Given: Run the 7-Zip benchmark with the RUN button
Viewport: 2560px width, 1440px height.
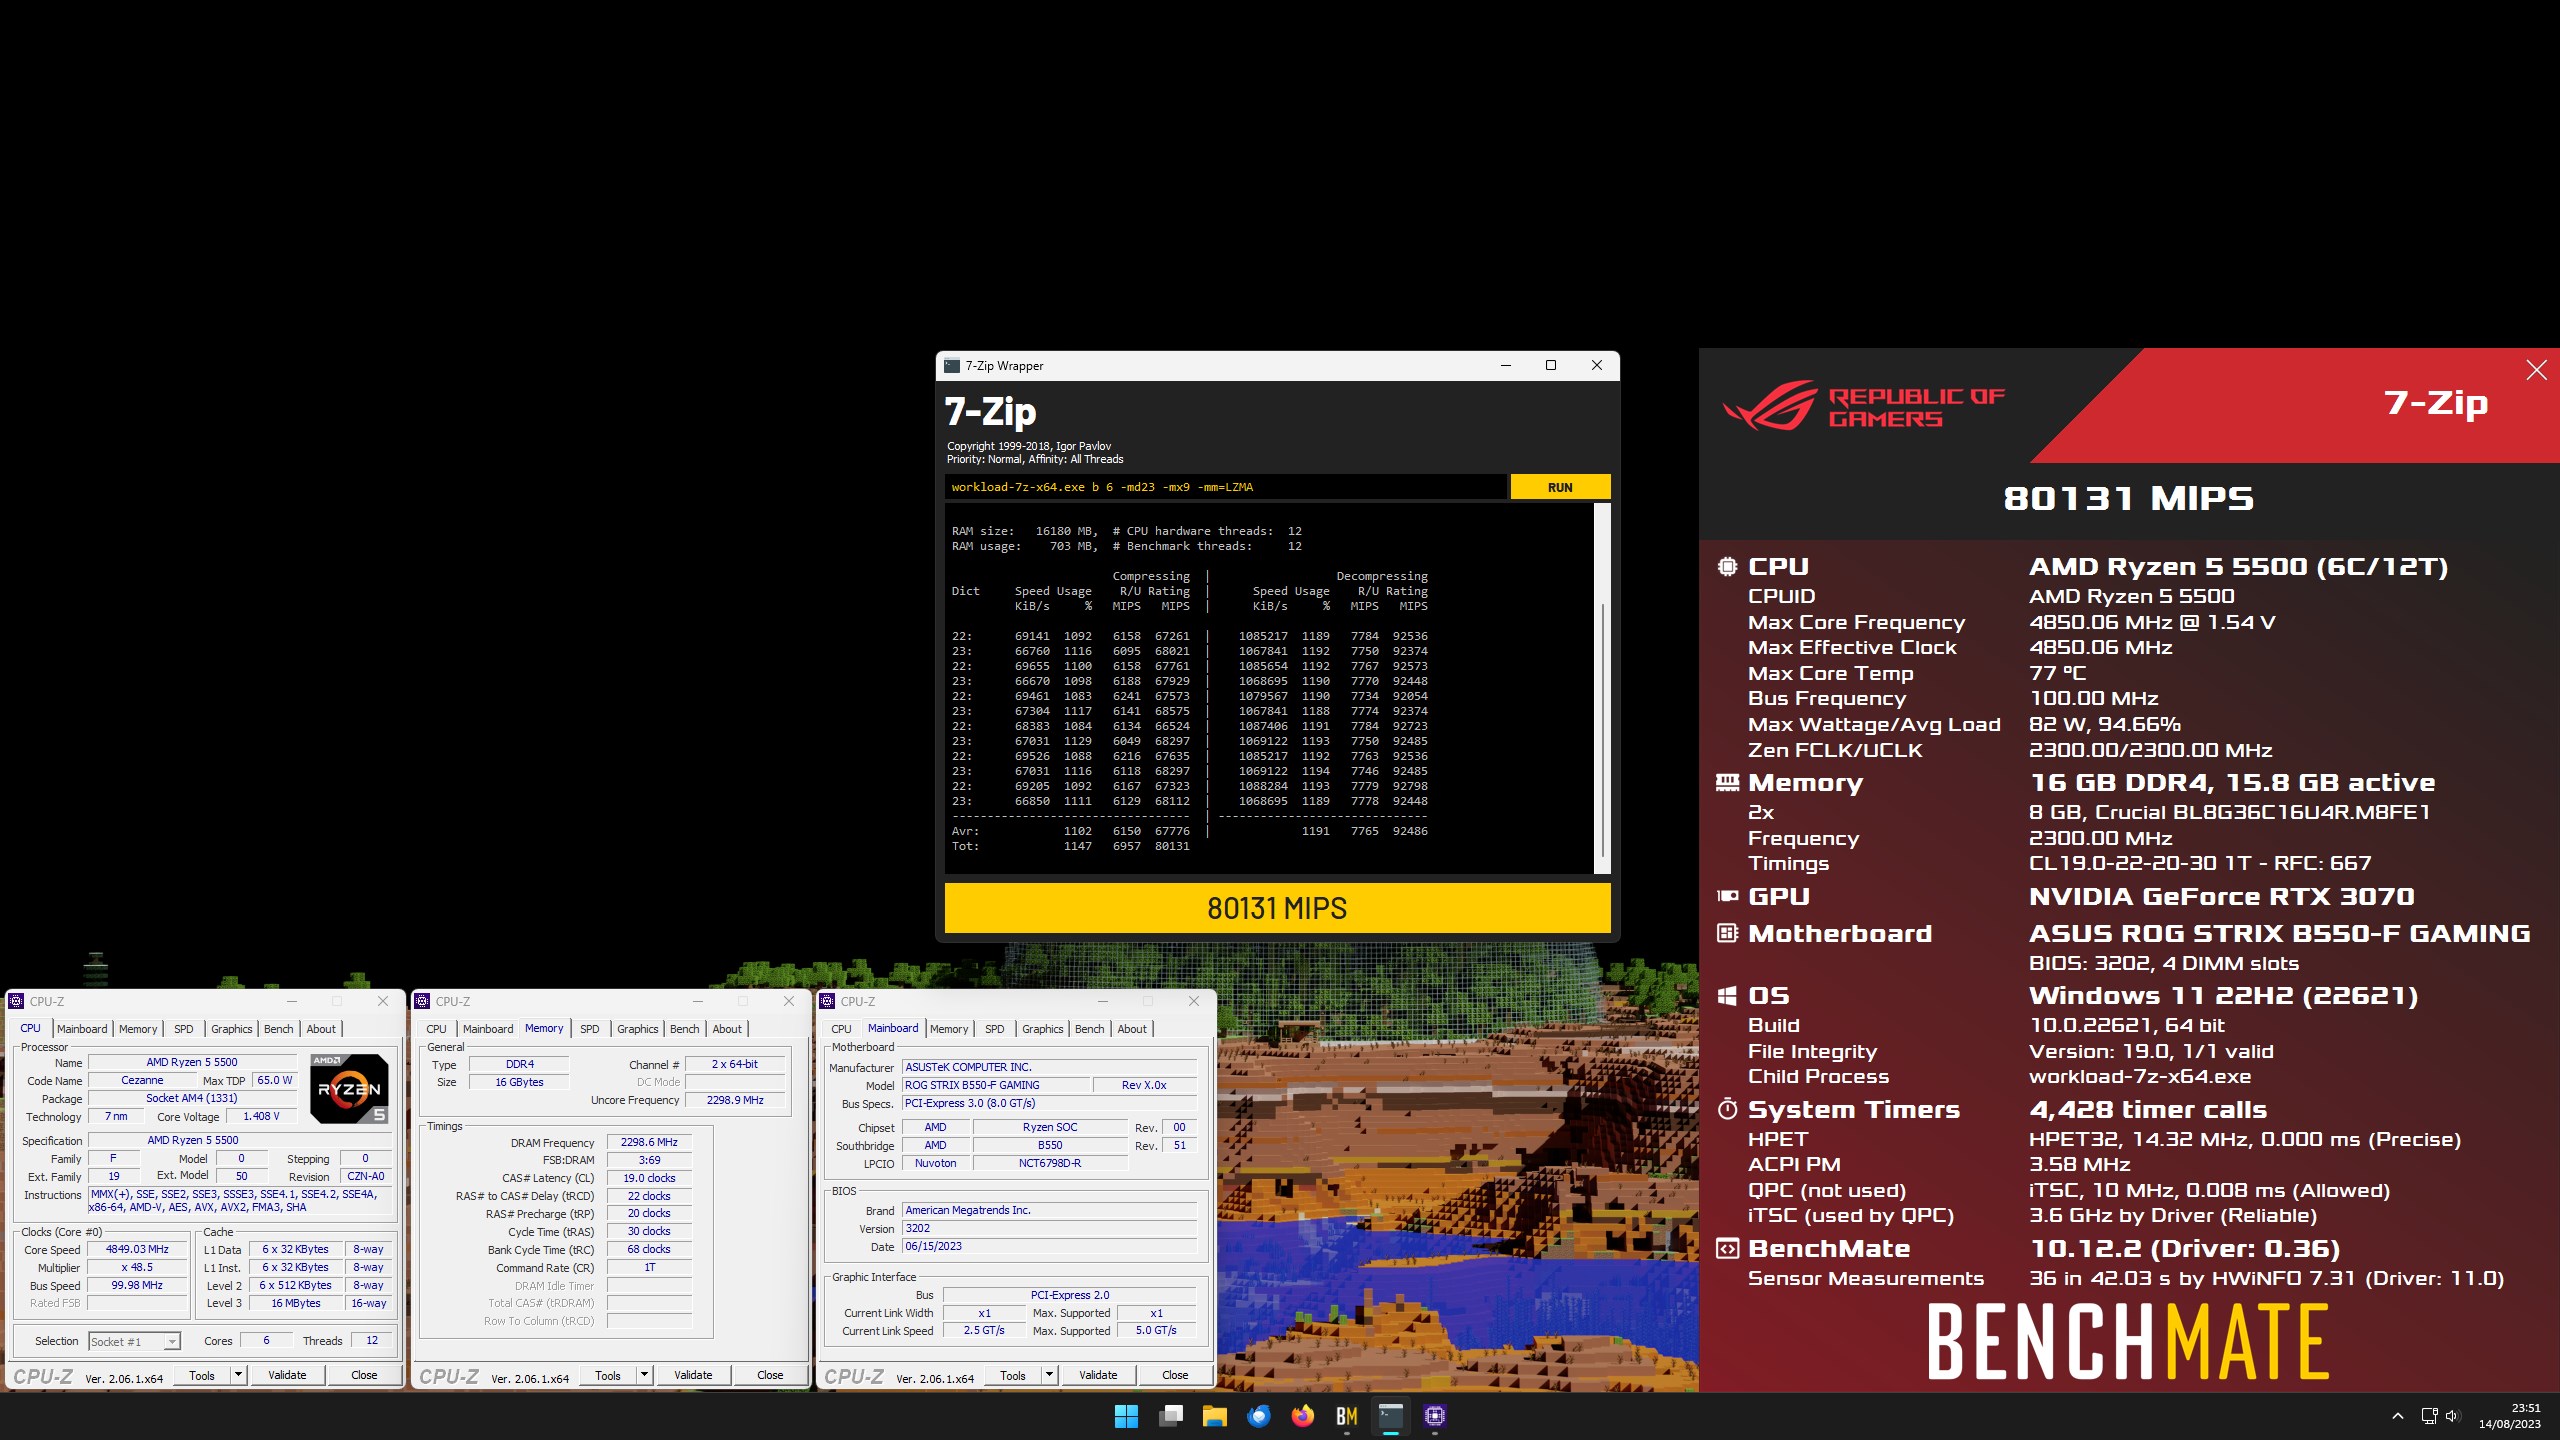Looking at the screenshot, I should pos(1560,487).
